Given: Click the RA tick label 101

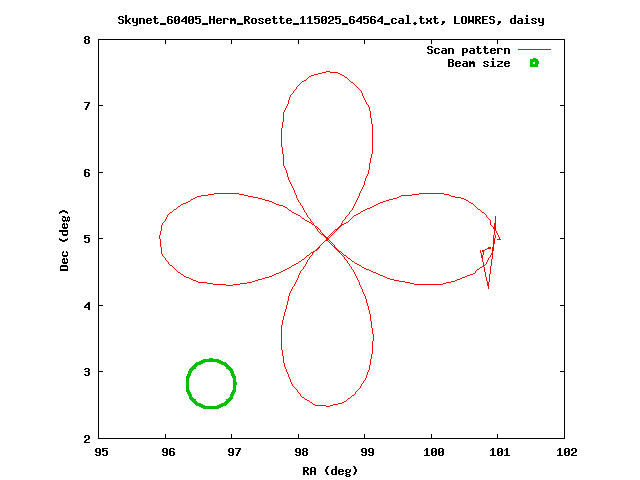Looking at the screenshot, I should (x=500, y=452).
